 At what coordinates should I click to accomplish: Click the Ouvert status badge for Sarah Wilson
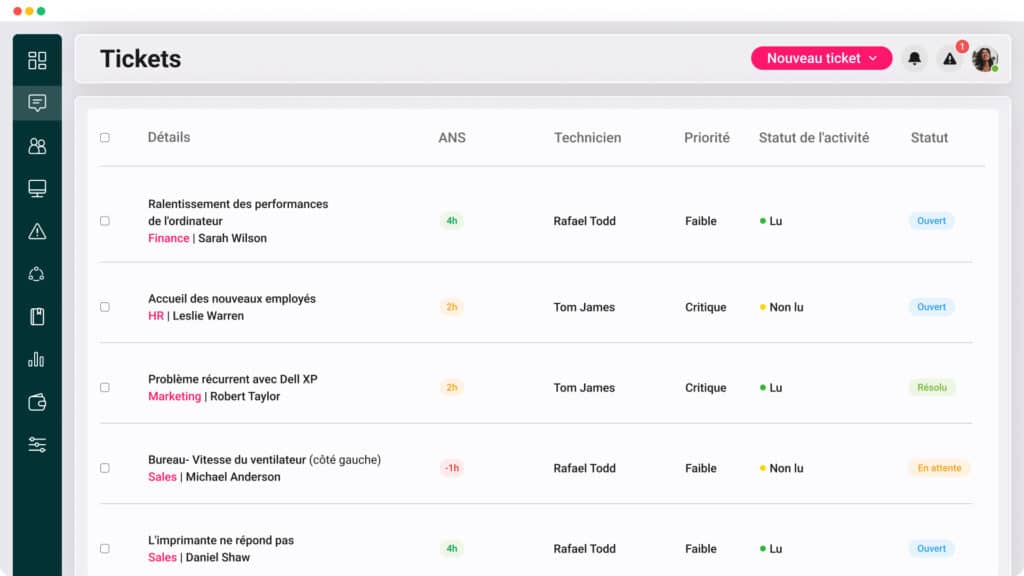(x=931, y=221)
